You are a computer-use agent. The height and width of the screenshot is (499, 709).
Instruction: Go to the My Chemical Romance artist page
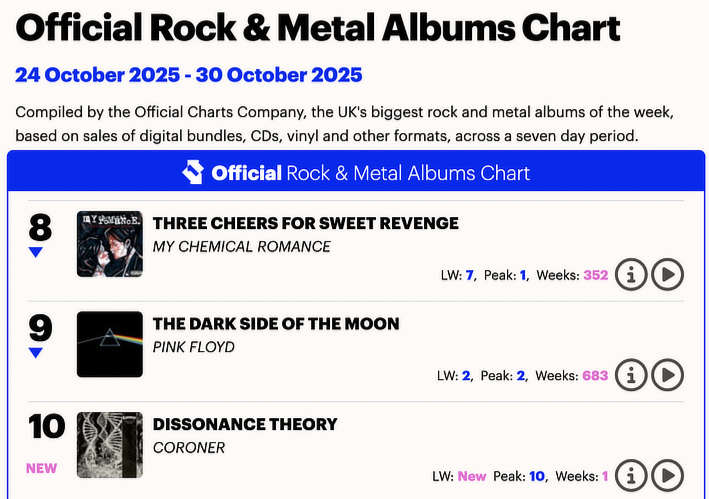click(241, 247)
